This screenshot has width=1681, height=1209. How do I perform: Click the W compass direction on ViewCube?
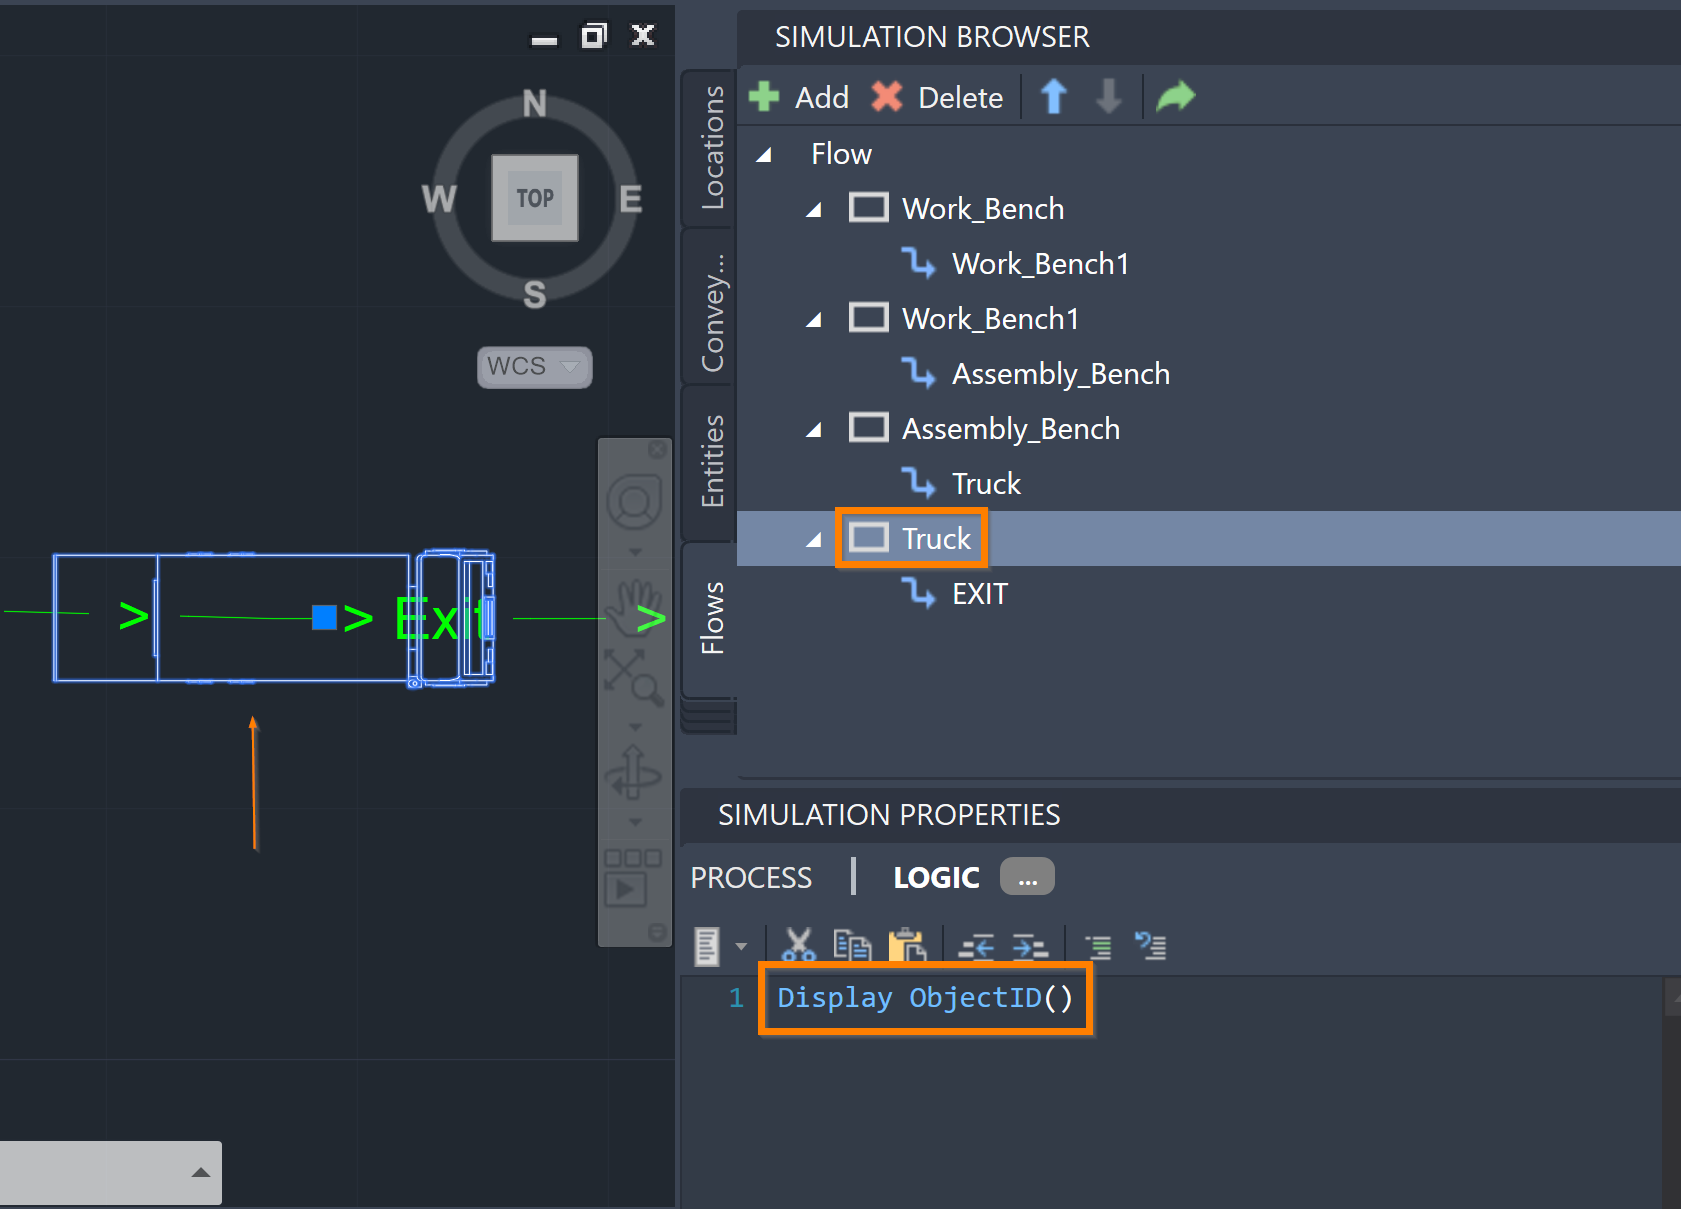439,199
